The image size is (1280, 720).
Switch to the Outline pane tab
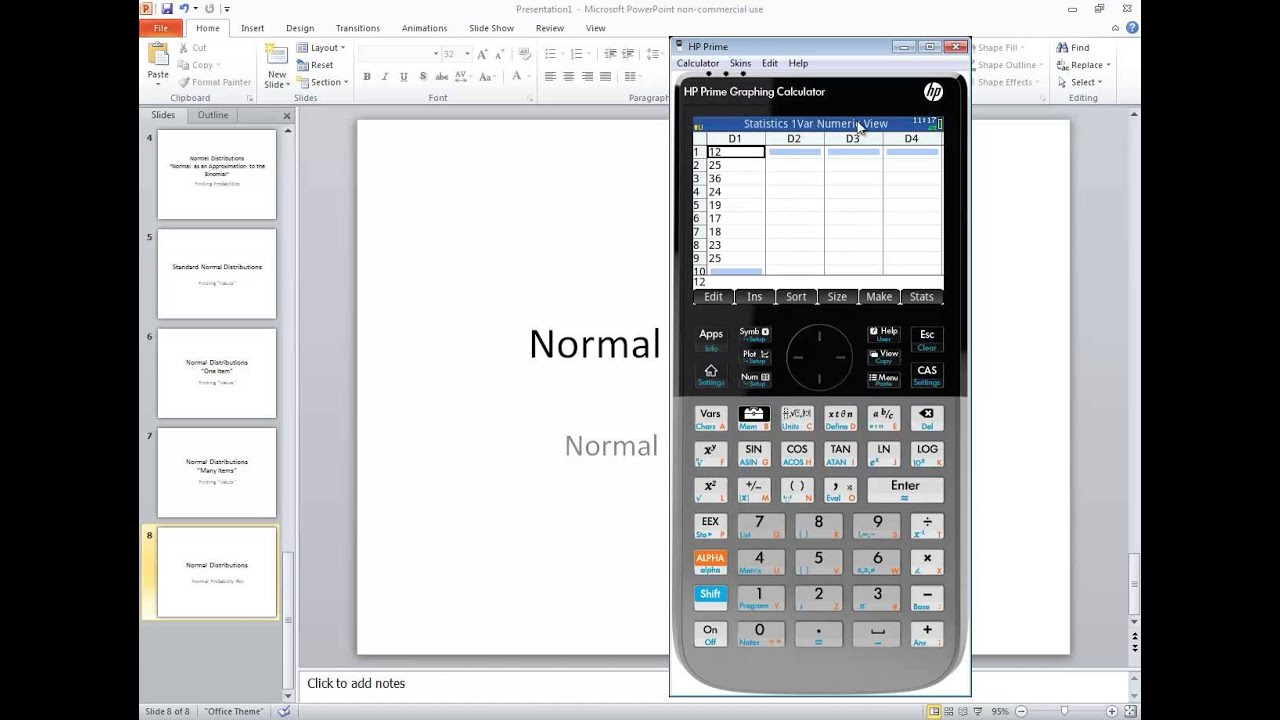(x=212, y=115)
